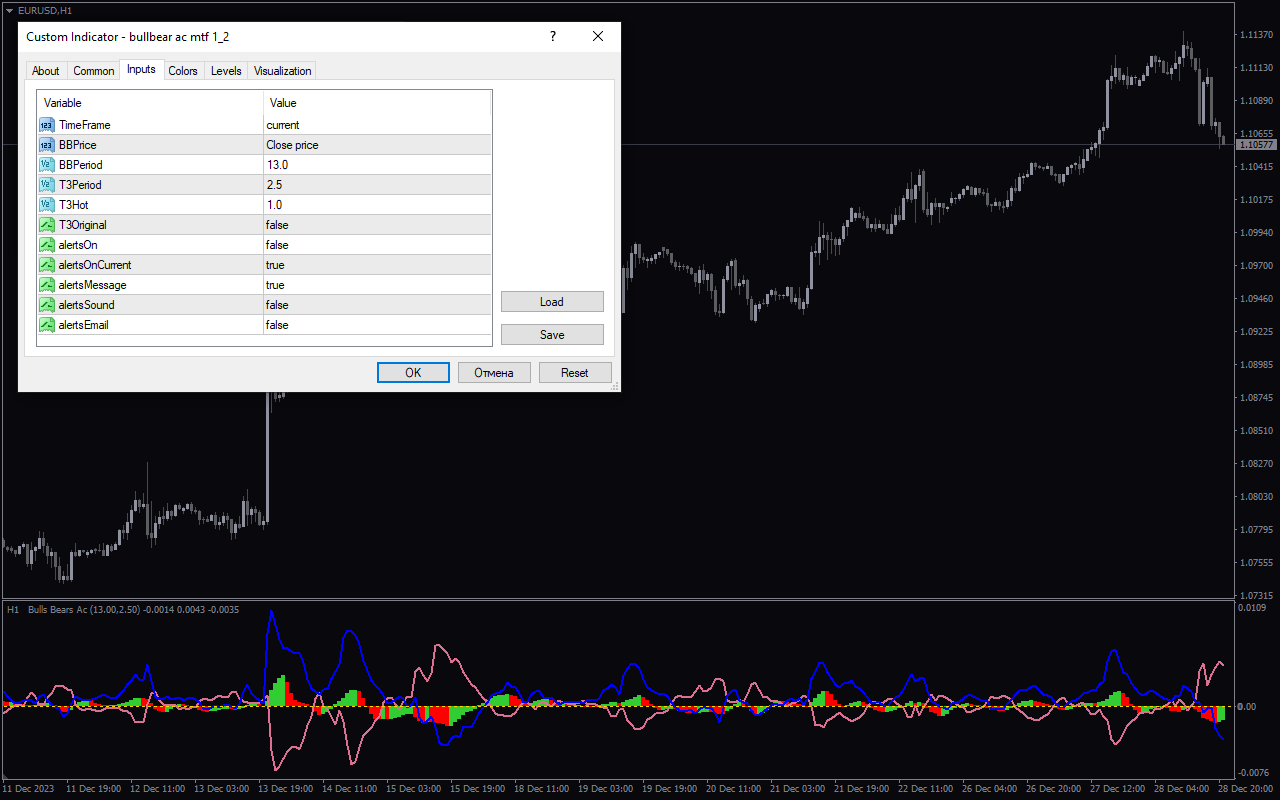Switch to the Common tab

coord(94,71)
